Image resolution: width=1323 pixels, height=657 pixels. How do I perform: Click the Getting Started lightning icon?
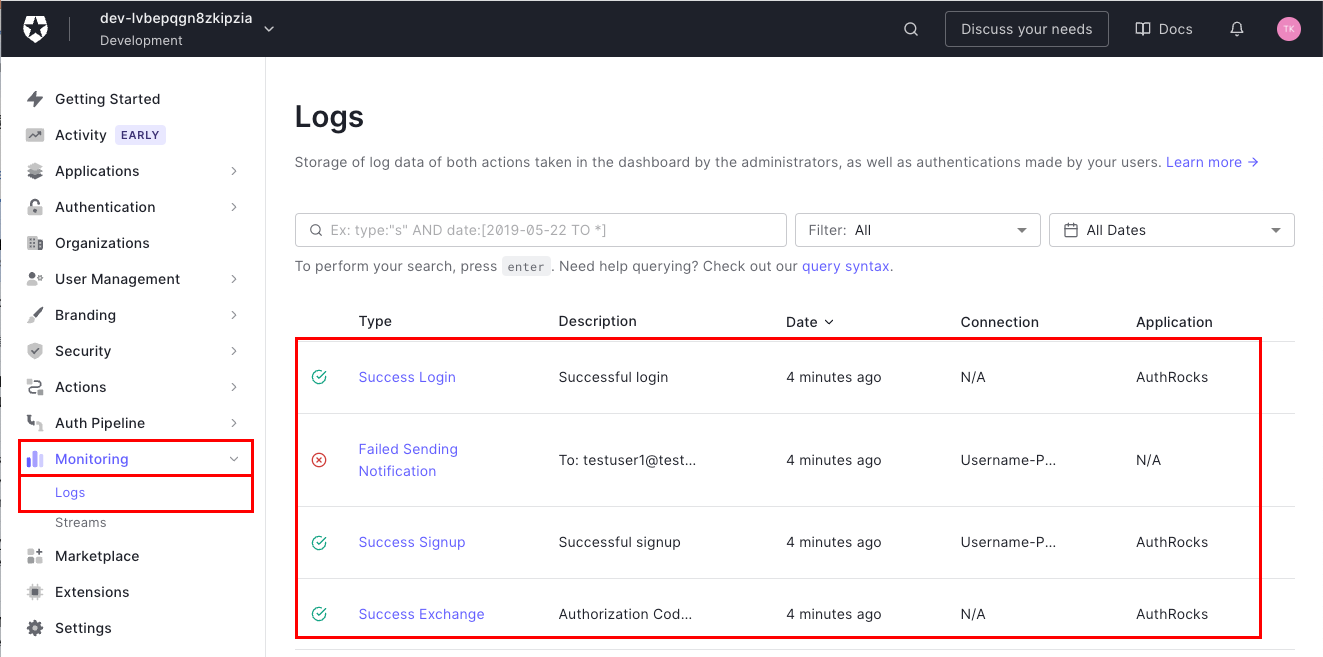pyautogui.click(x=35, y=99)
